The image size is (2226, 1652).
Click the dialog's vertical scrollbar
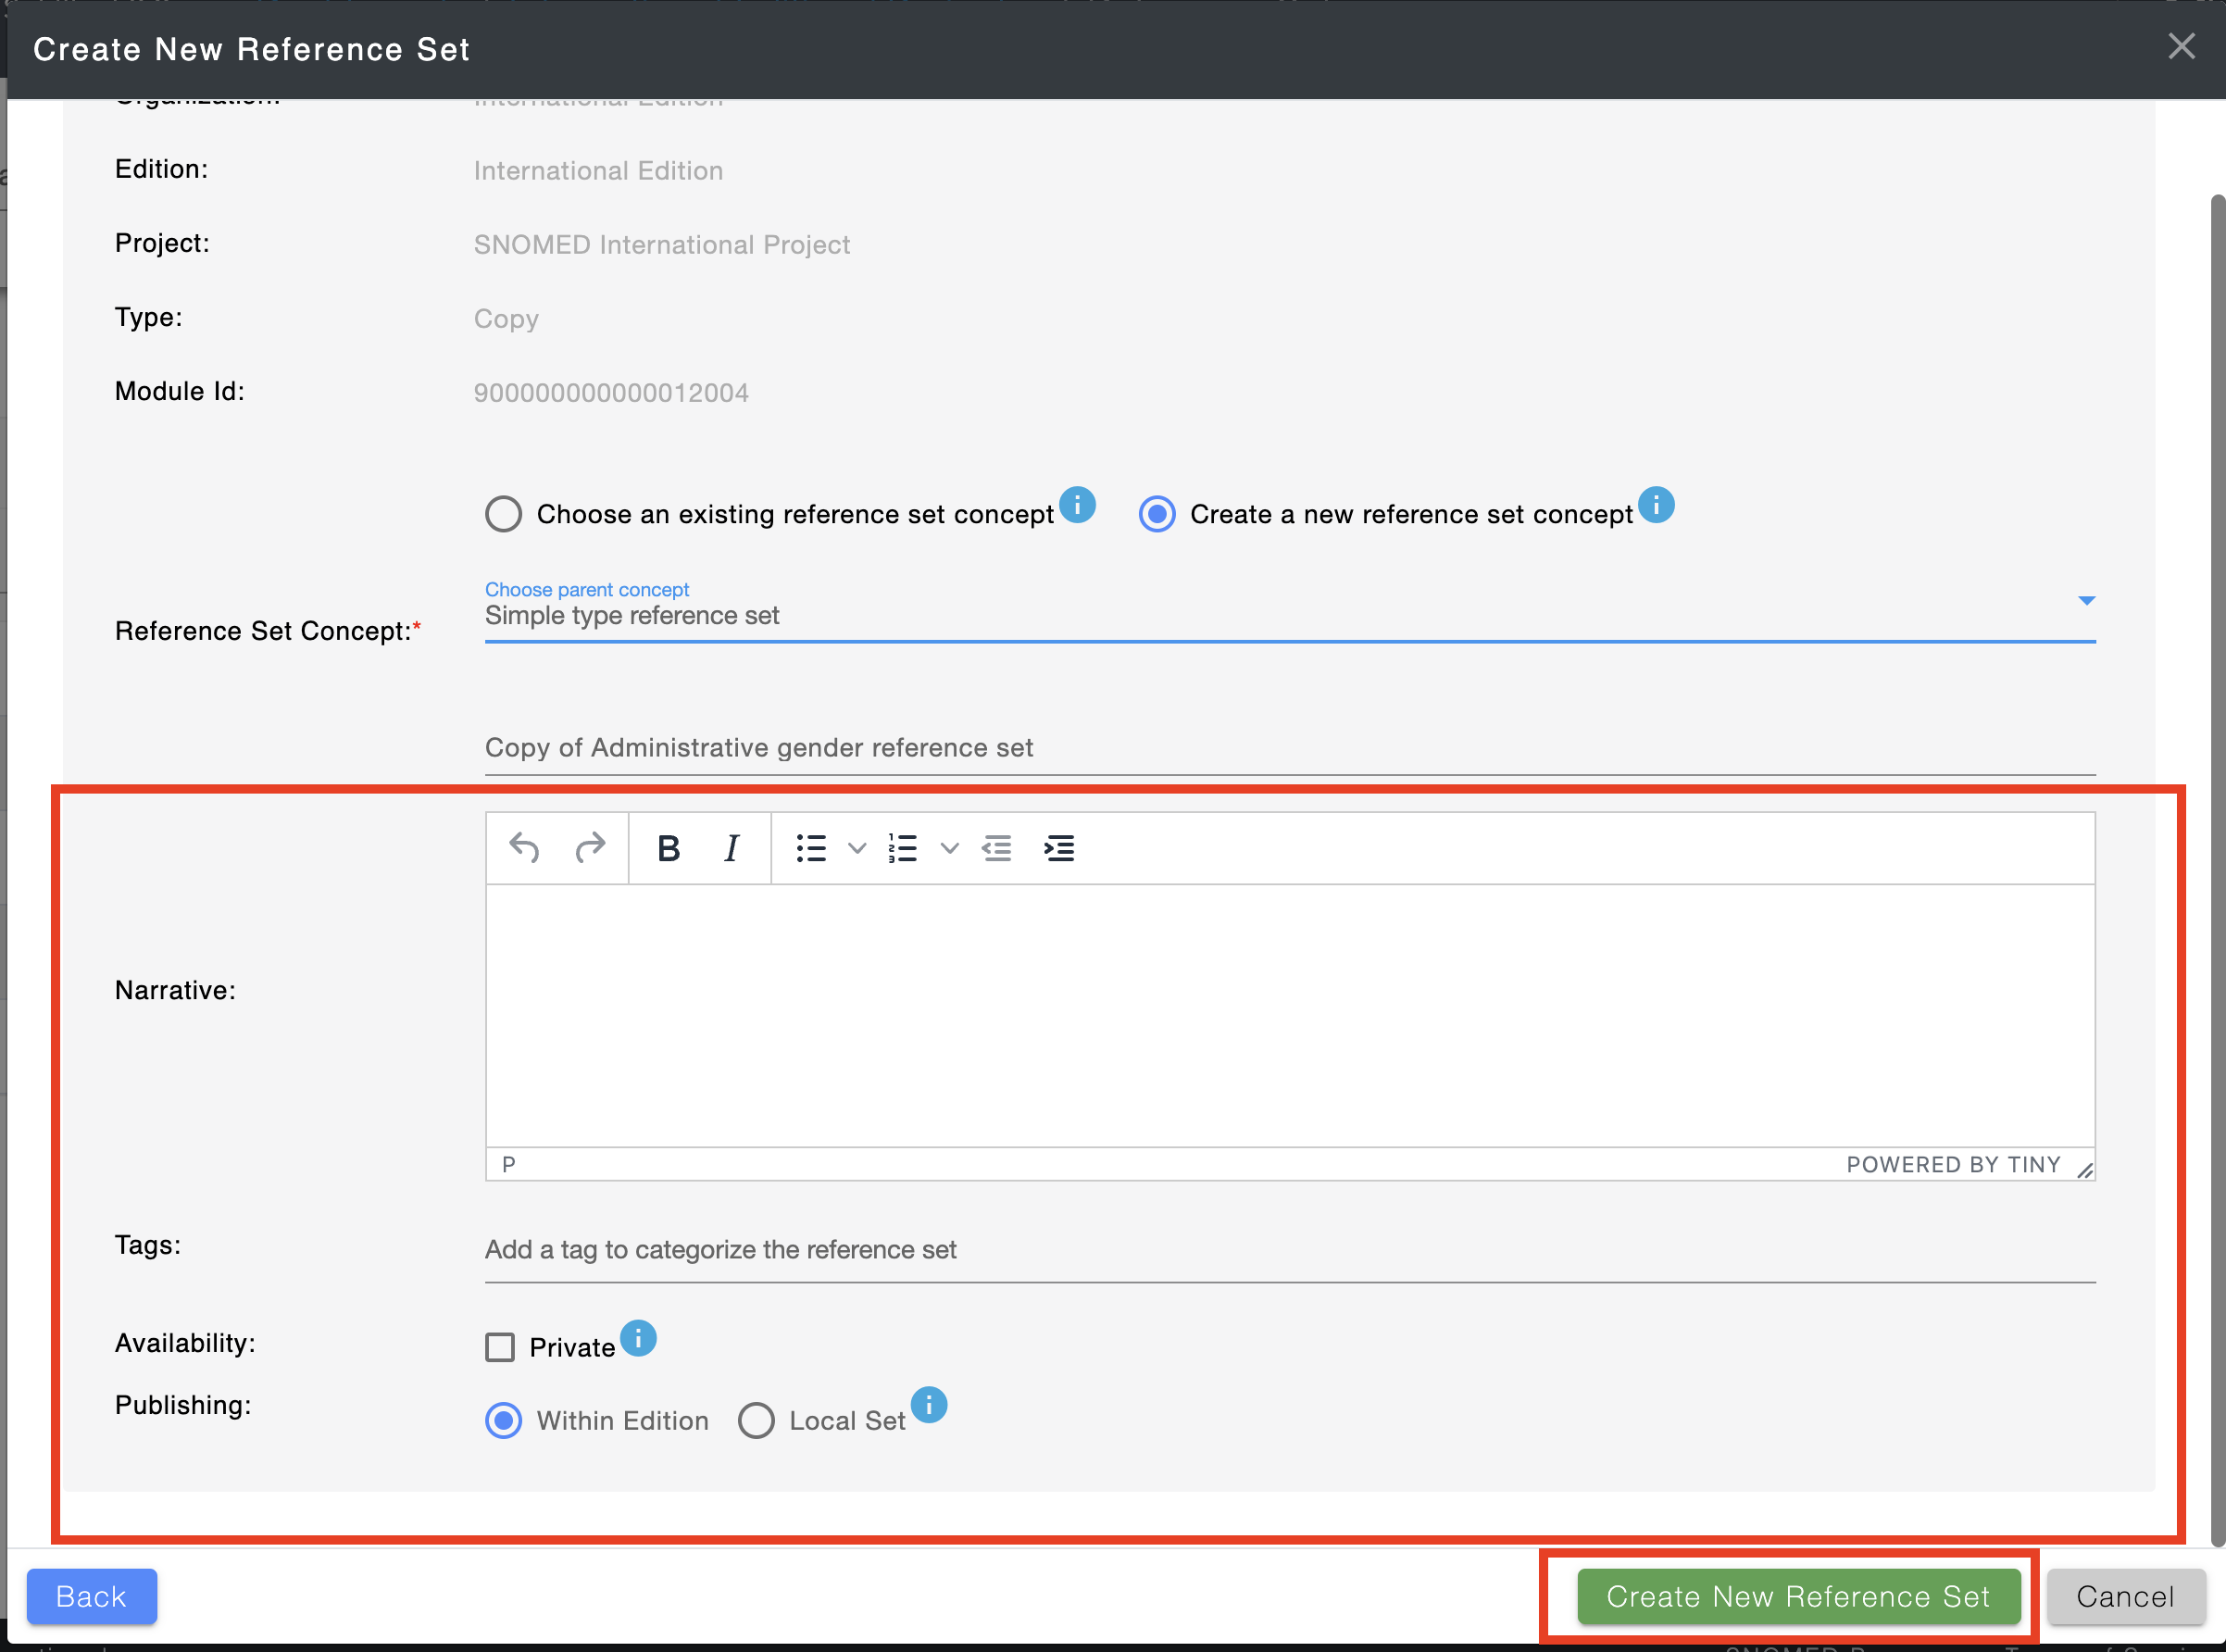click(x=2217, y=870)
